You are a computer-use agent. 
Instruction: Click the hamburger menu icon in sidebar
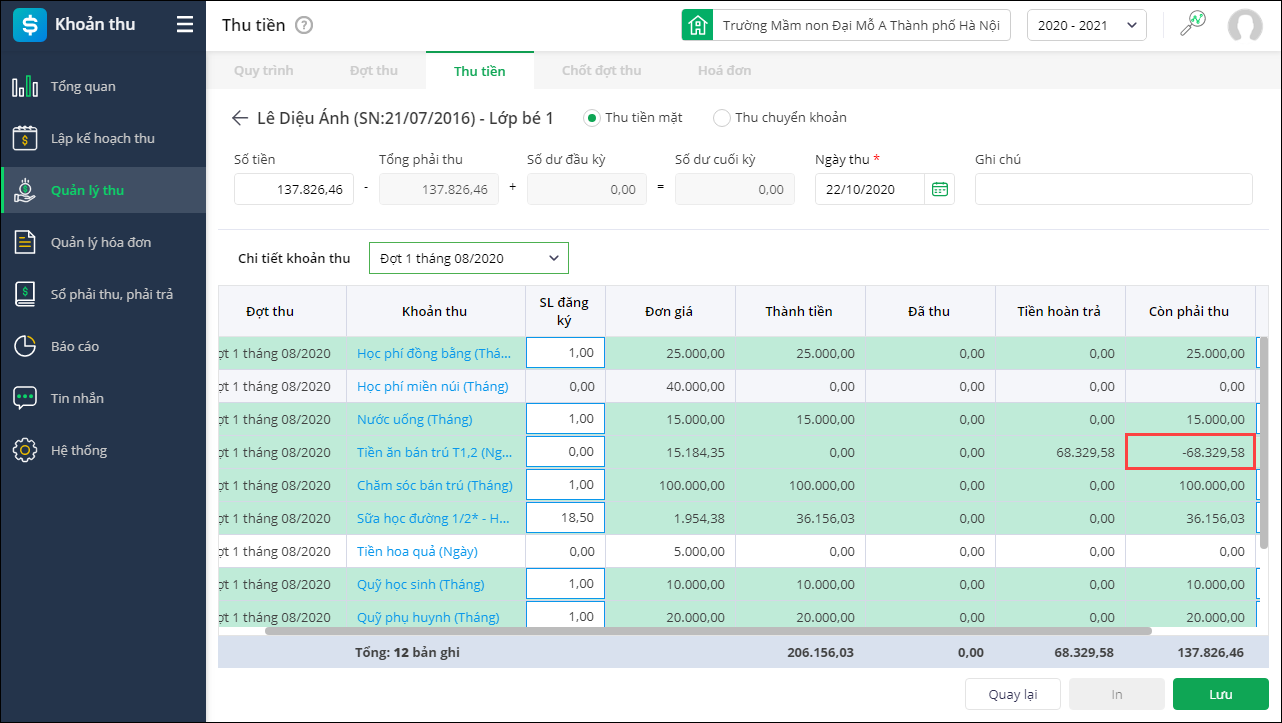coord(185,25)
